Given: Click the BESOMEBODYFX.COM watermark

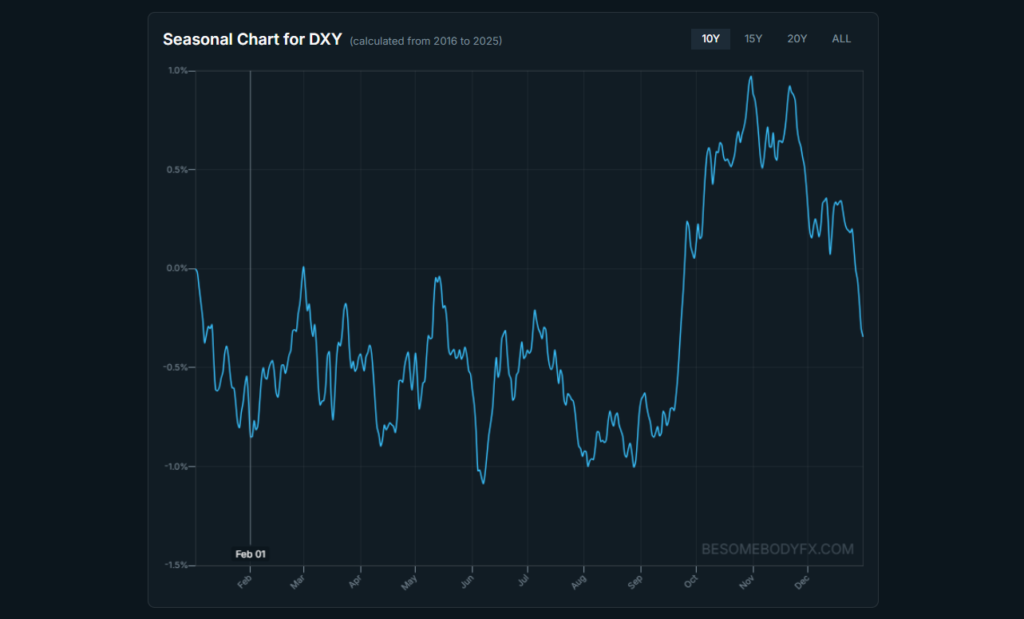Looking at the screenshot, I should click(x=777, y=549).
